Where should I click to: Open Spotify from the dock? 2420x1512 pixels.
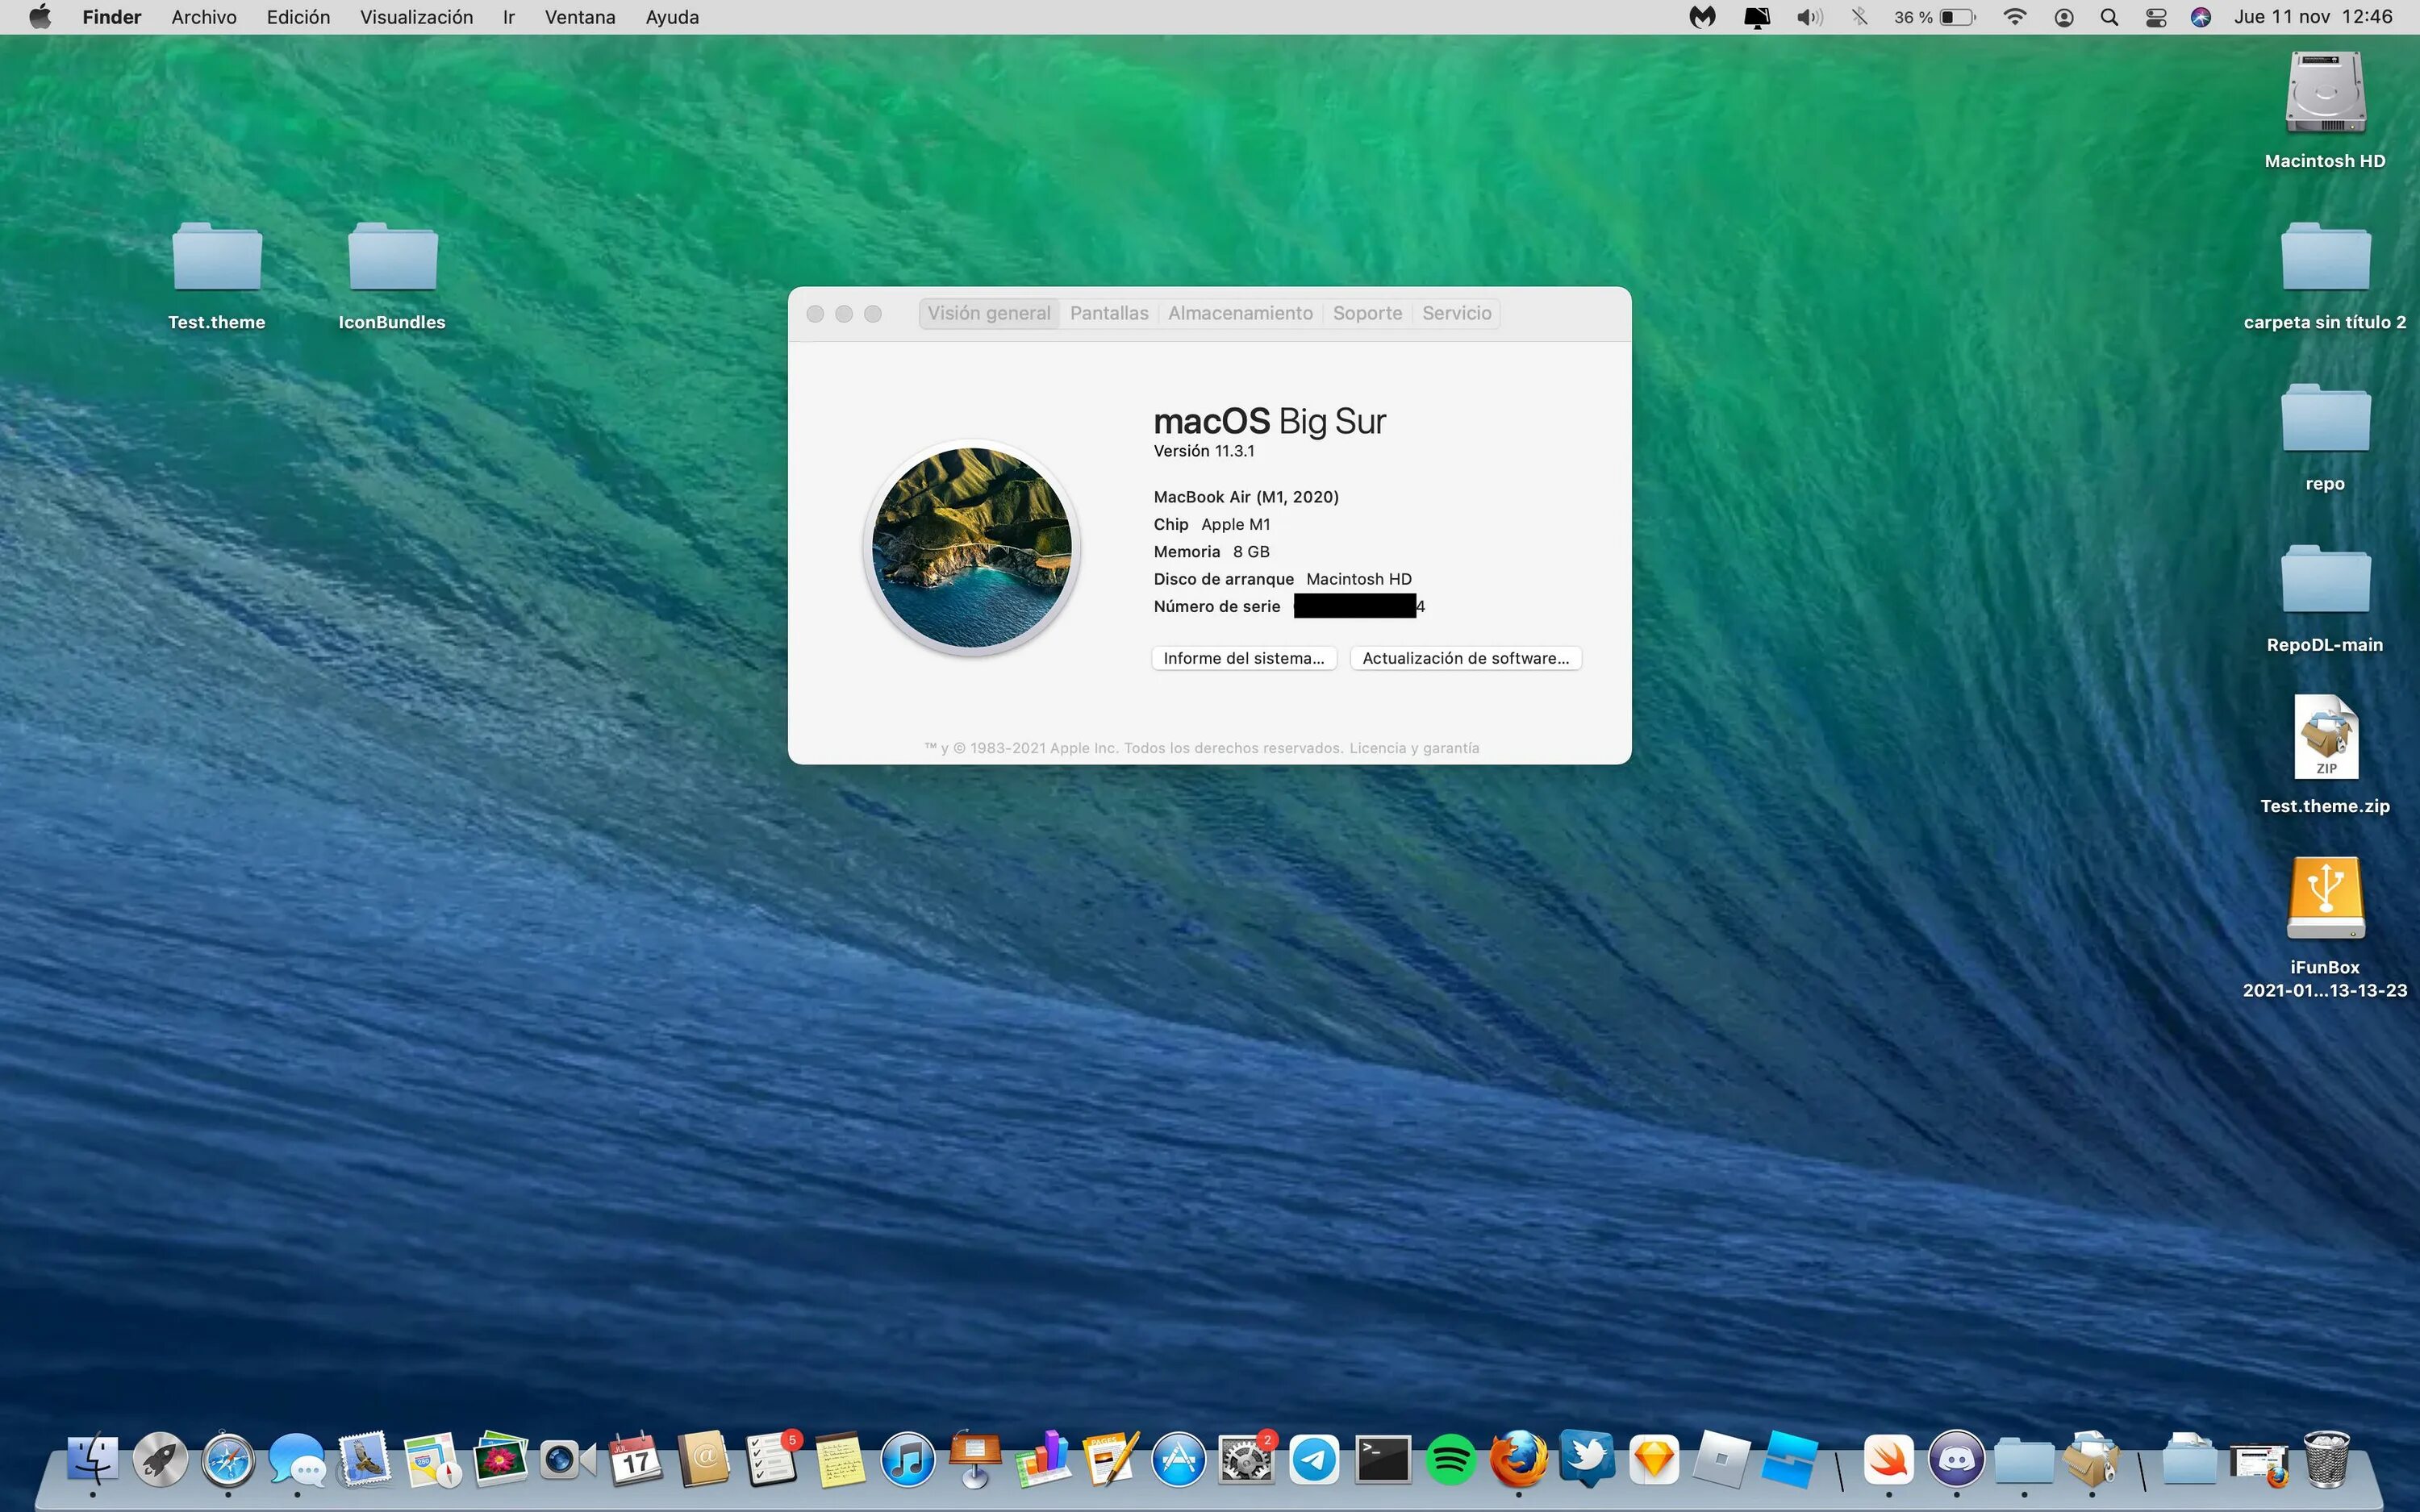pyautogui.click(x=1450, y=1460)
